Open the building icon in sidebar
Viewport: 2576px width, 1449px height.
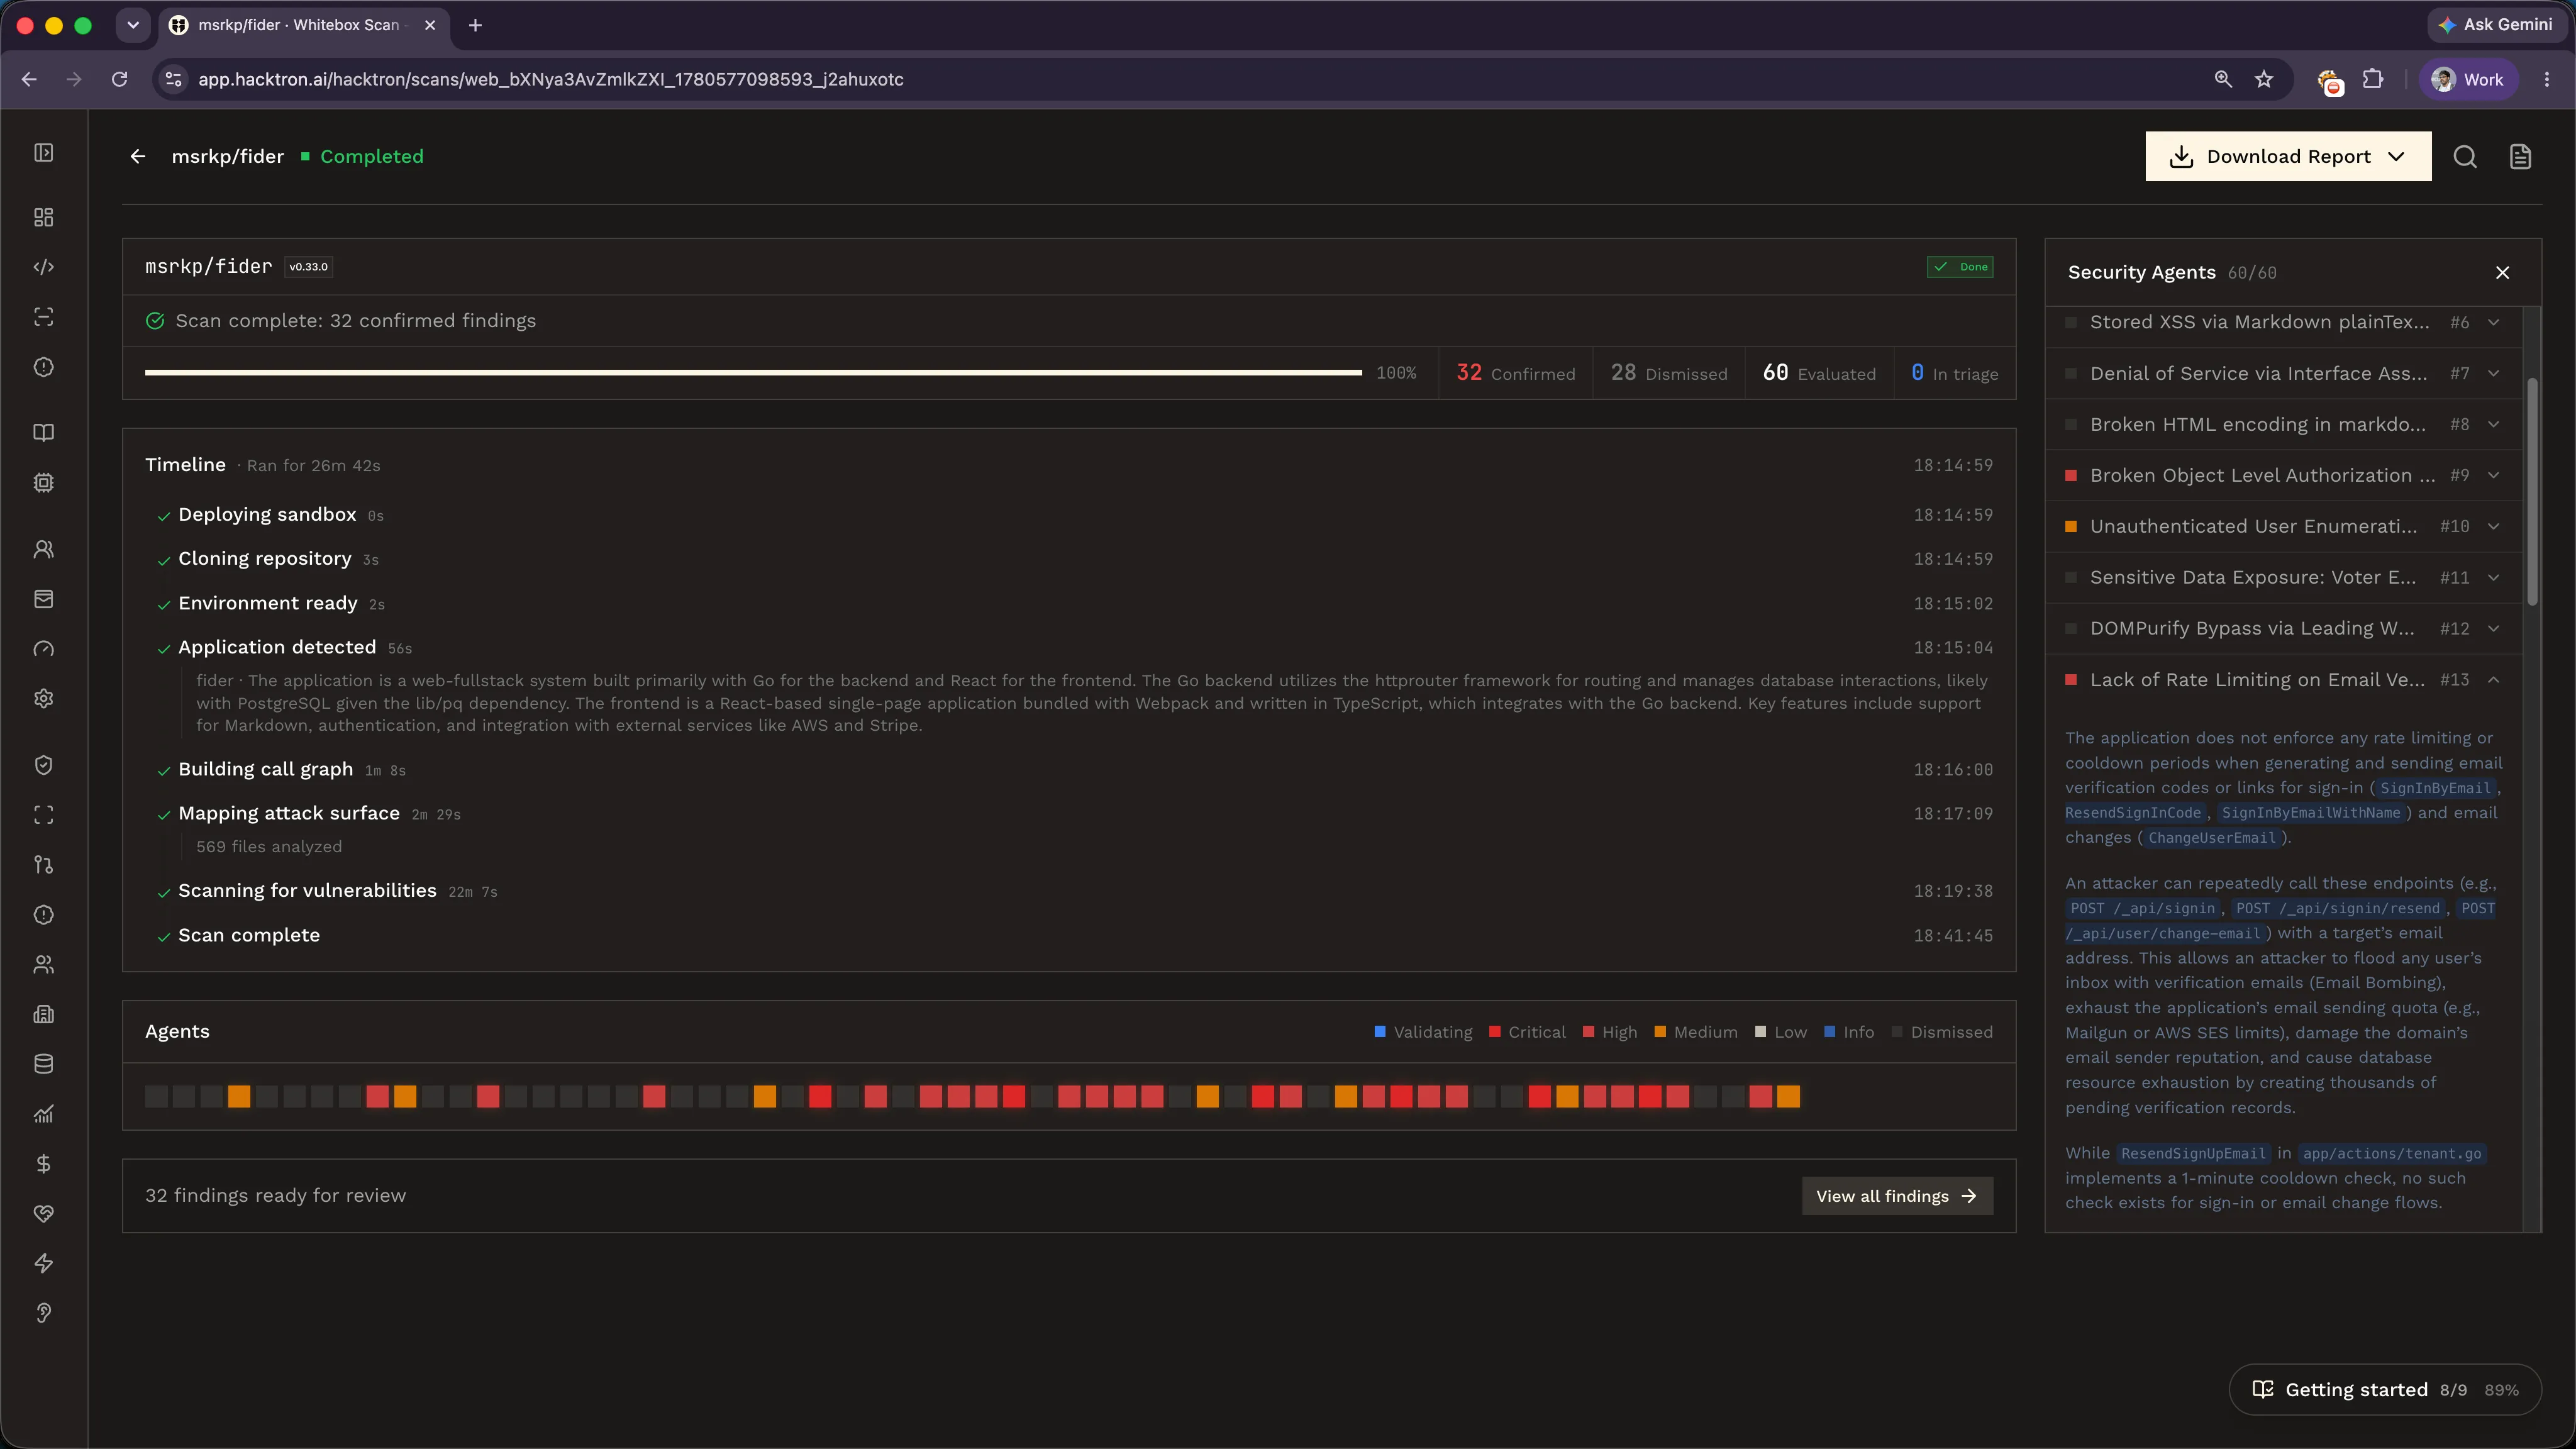pos(43,1014)
